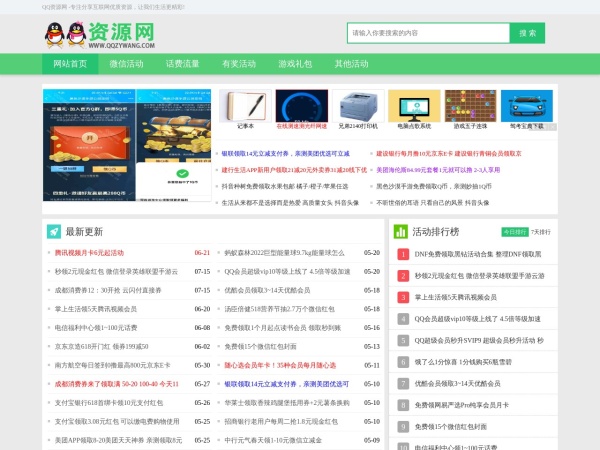600x450 pixels.
Task: Open 汤臣倍健518营养节 article
Action: pyautogui.click(x=279, y=309)
